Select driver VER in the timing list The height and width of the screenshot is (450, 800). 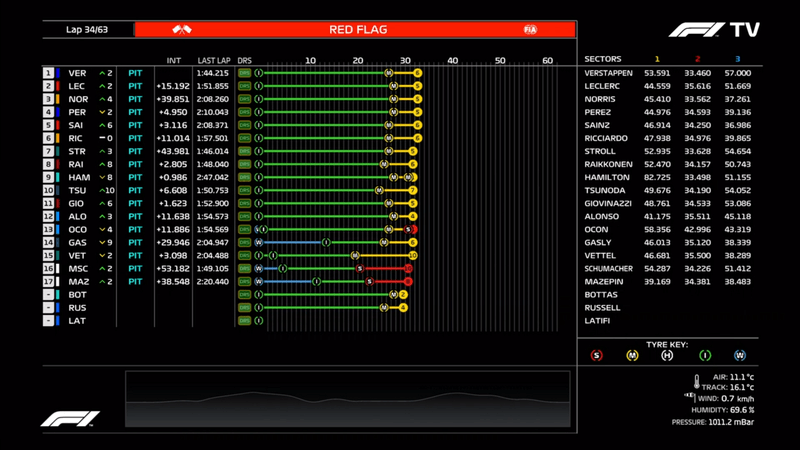(x=77, y=73)
